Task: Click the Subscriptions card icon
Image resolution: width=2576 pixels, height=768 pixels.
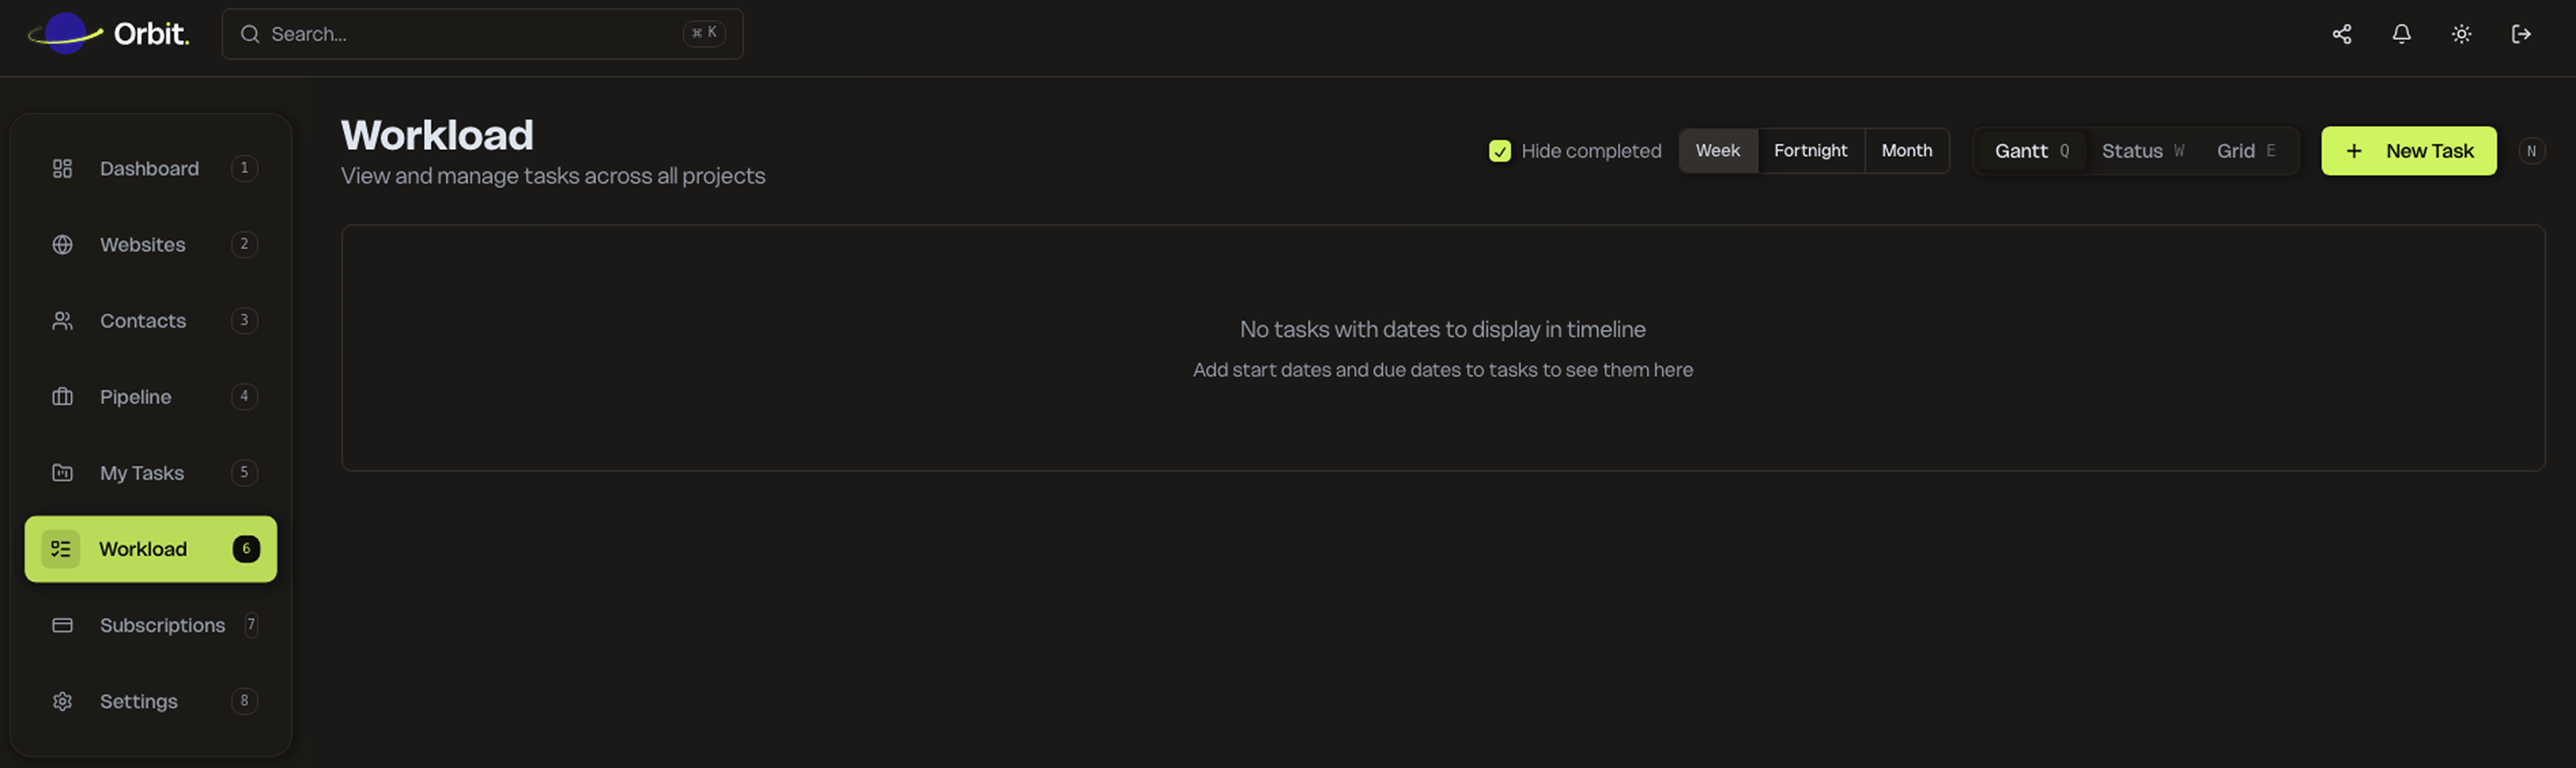Action: point(62,624)
